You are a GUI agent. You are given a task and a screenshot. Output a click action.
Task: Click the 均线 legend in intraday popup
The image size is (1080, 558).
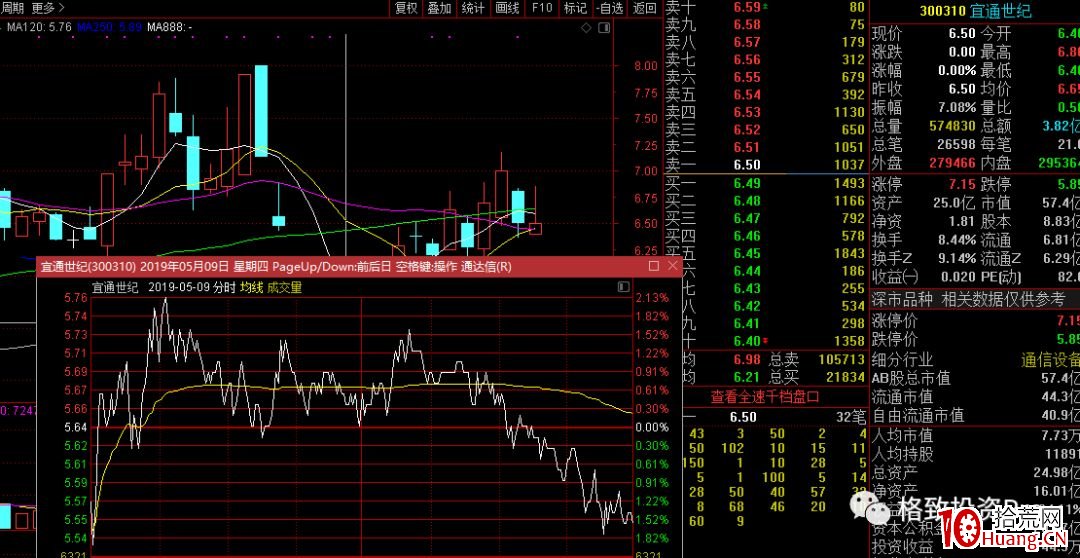tap(251, 287)
